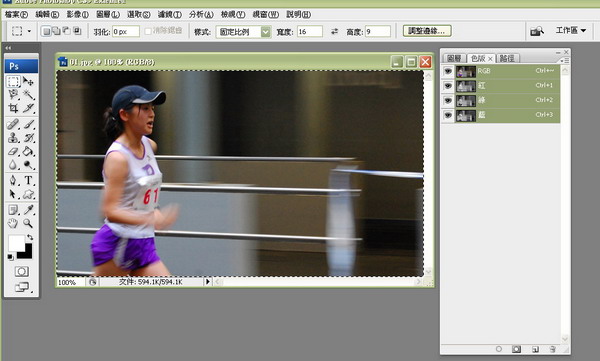
Task: Select the Eyedropper tool
Action: [x=28, y=210]
